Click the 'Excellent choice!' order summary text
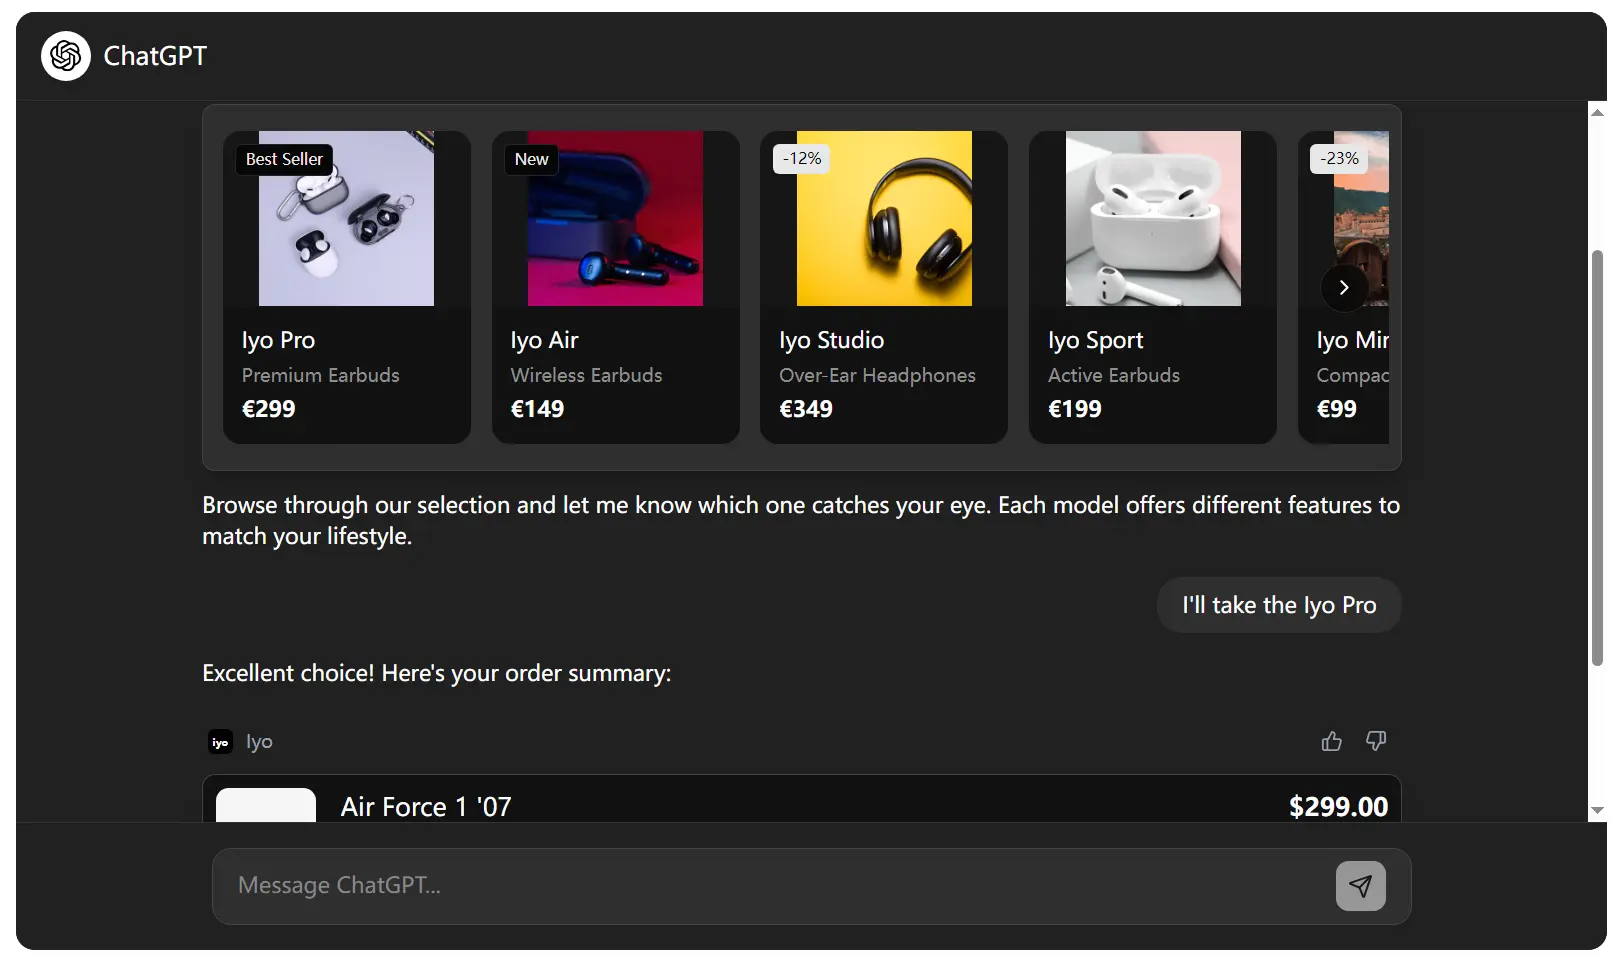Screen dimensions: 1622x965 pyautogui.click(x=436, y=673)
